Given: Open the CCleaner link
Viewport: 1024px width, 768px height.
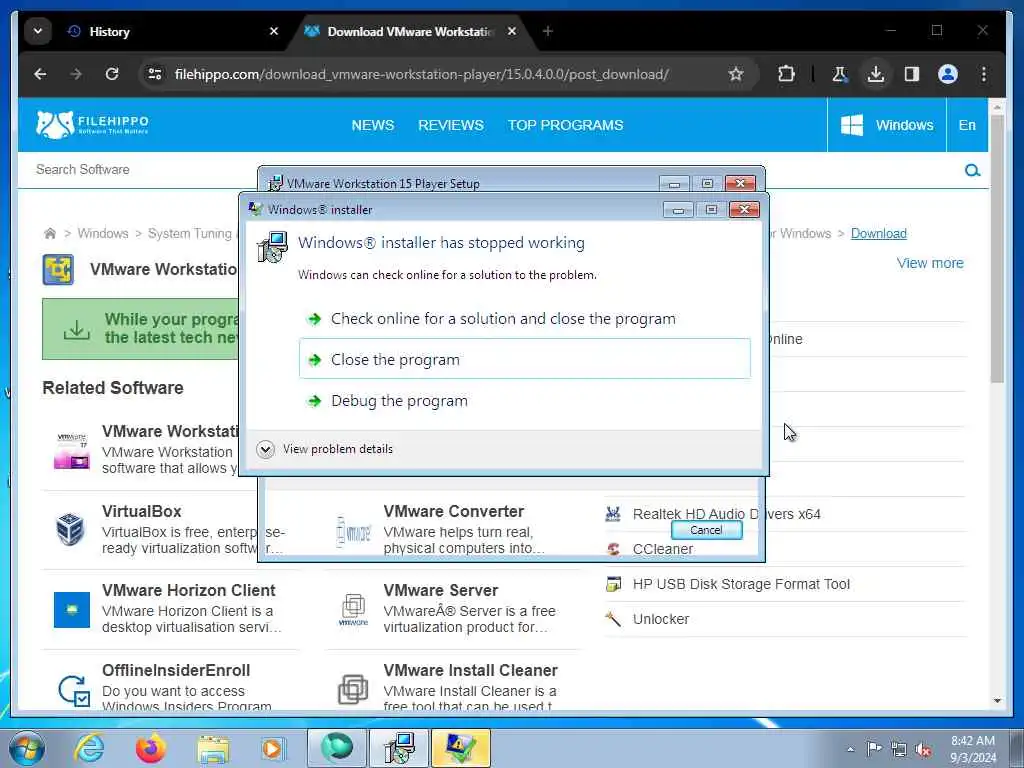Looking at the screenshot, I should coord(663,549).
